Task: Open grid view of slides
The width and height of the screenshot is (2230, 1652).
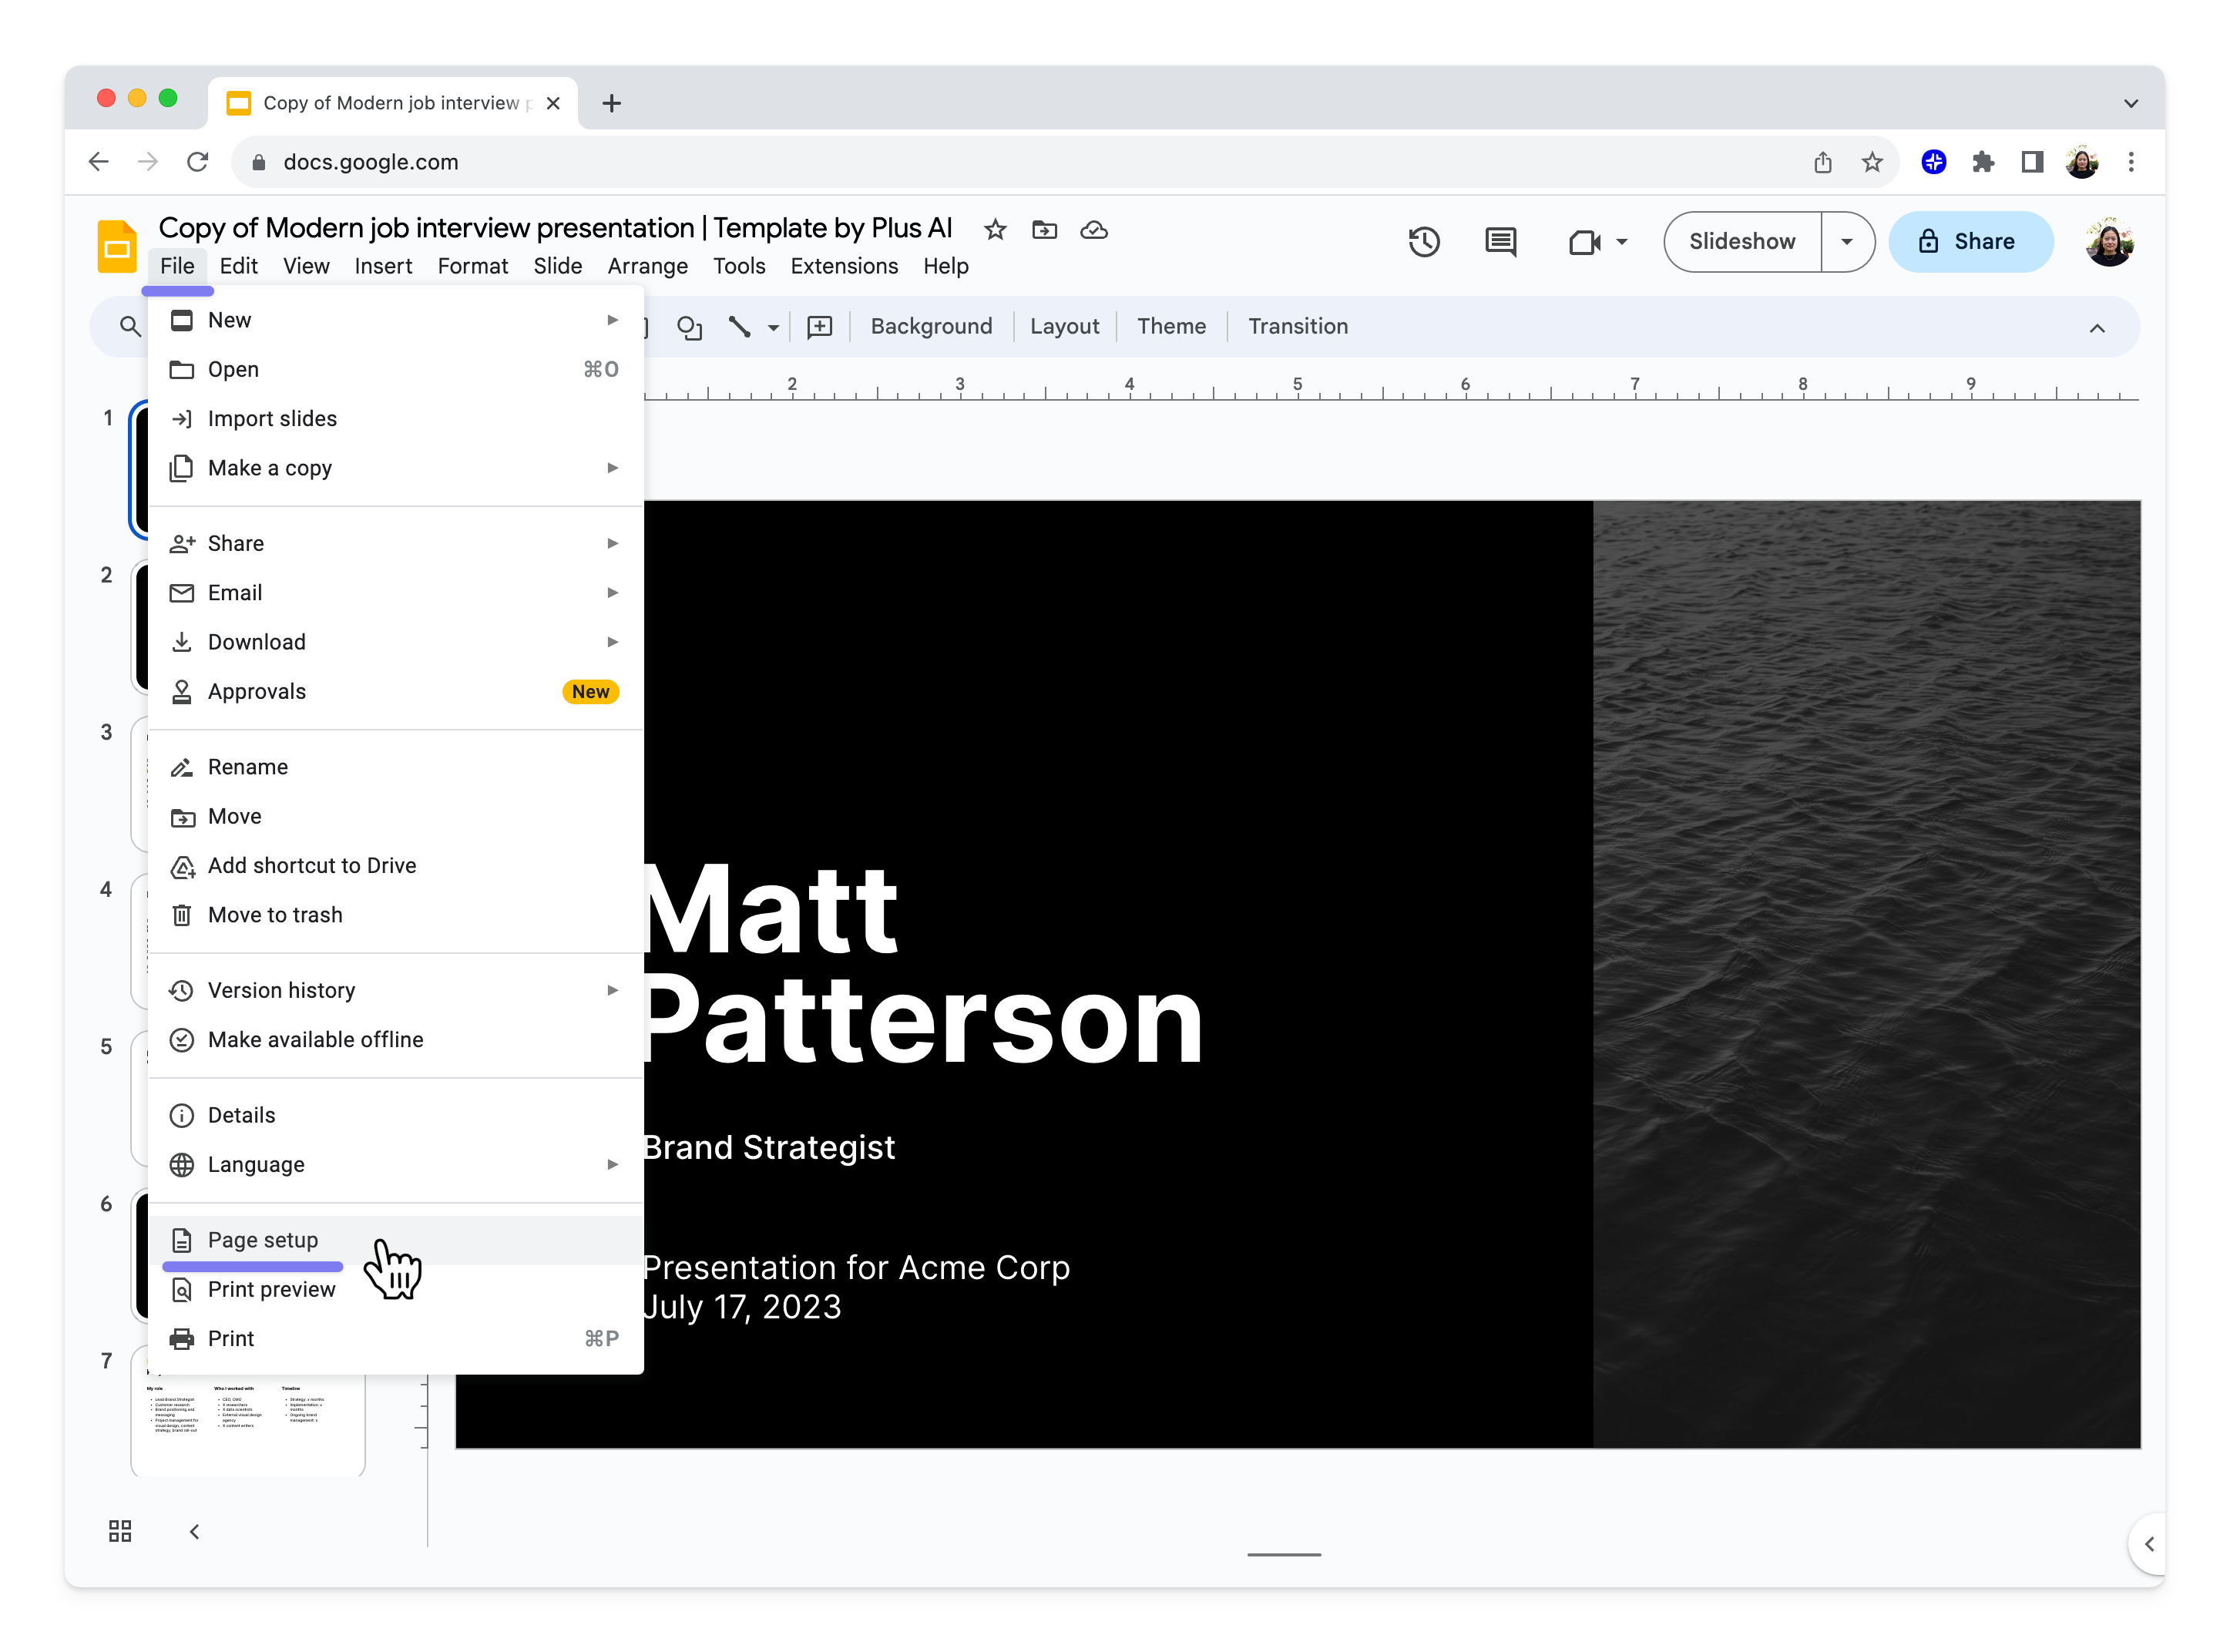Action: point(120,1530)
